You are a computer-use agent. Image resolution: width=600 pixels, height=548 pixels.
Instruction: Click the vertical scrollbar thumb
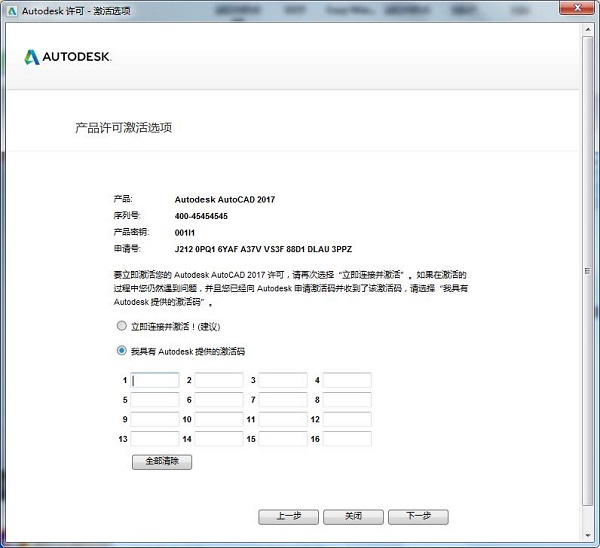[x=591, y=270]
